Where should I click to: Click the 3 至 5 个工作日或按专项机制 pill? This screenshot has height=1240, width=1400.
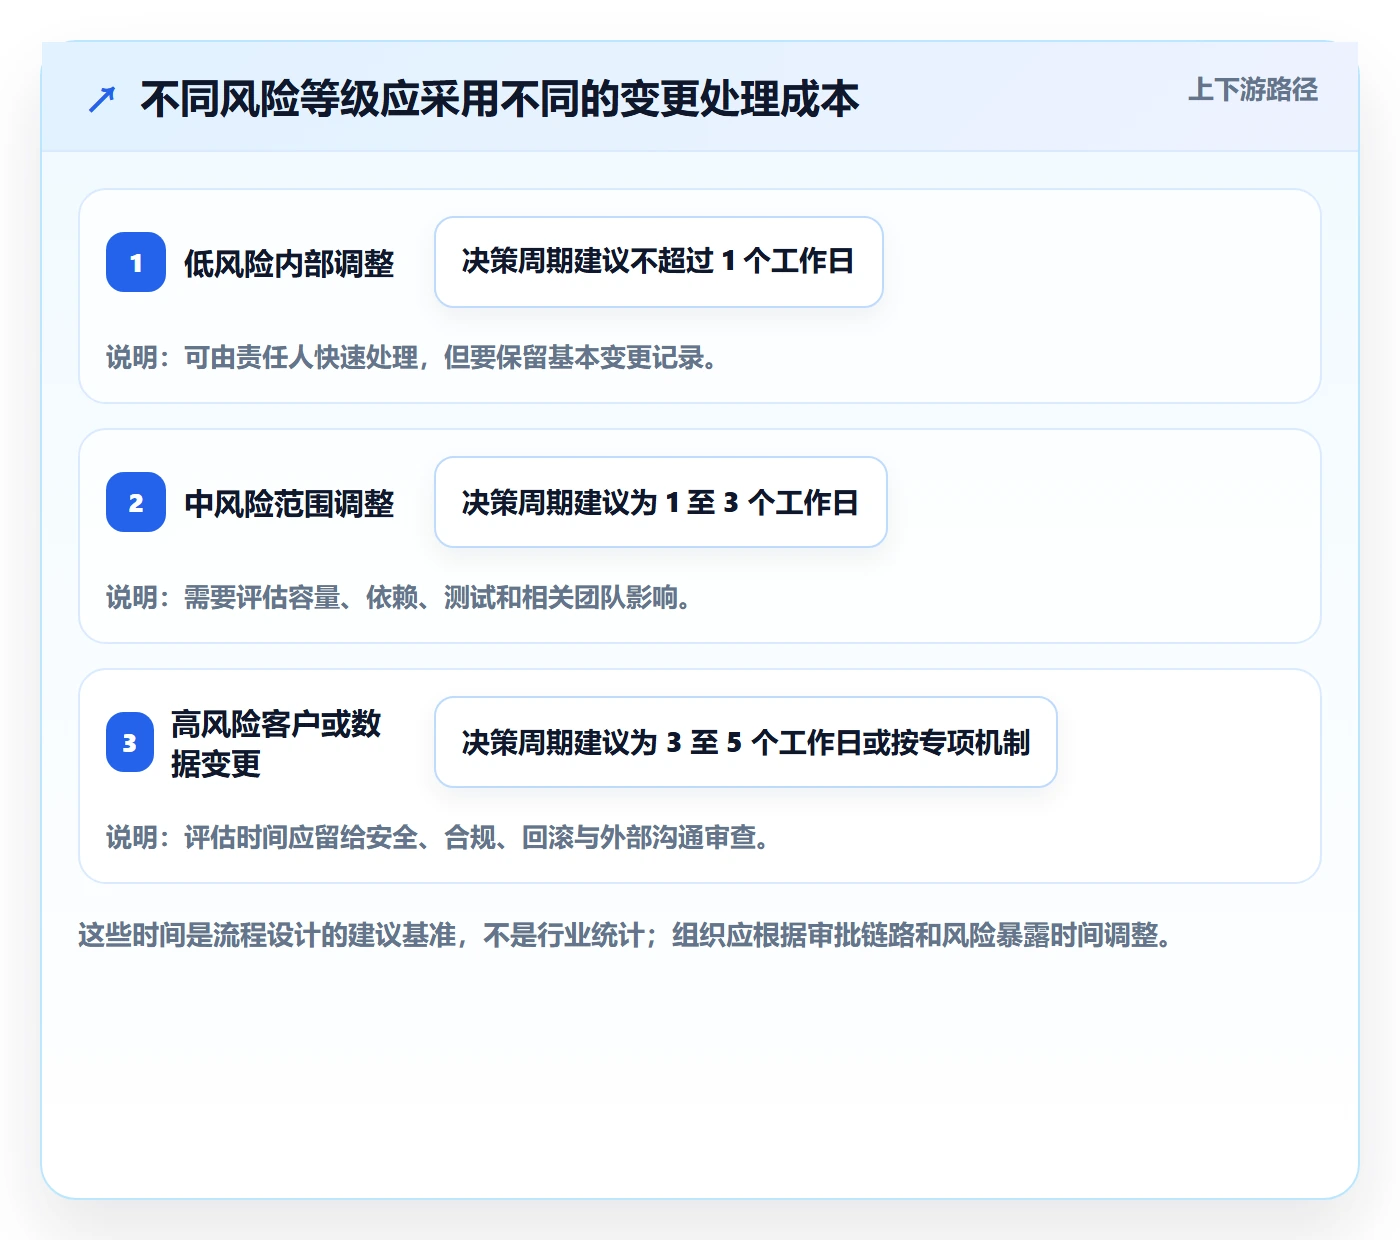pyautogui.click(x=746, y=742)
